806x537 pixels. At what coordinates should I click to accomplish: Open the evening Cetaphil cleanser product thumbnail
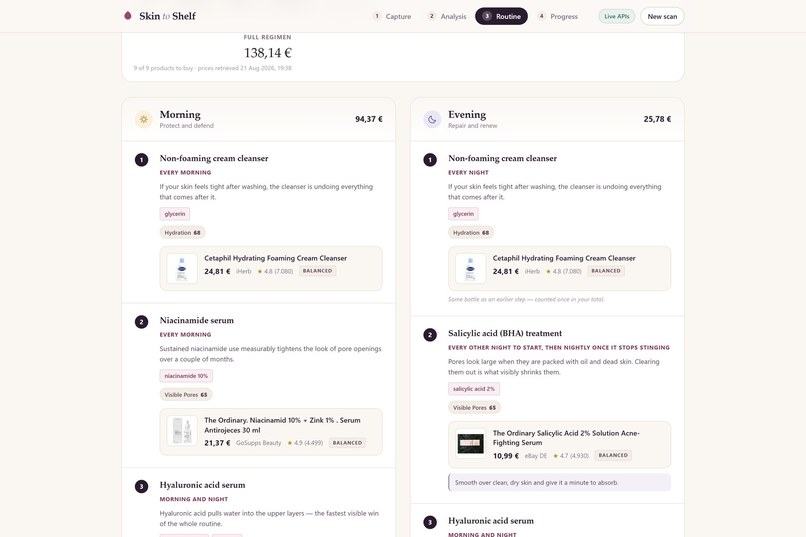coord(470,268)
